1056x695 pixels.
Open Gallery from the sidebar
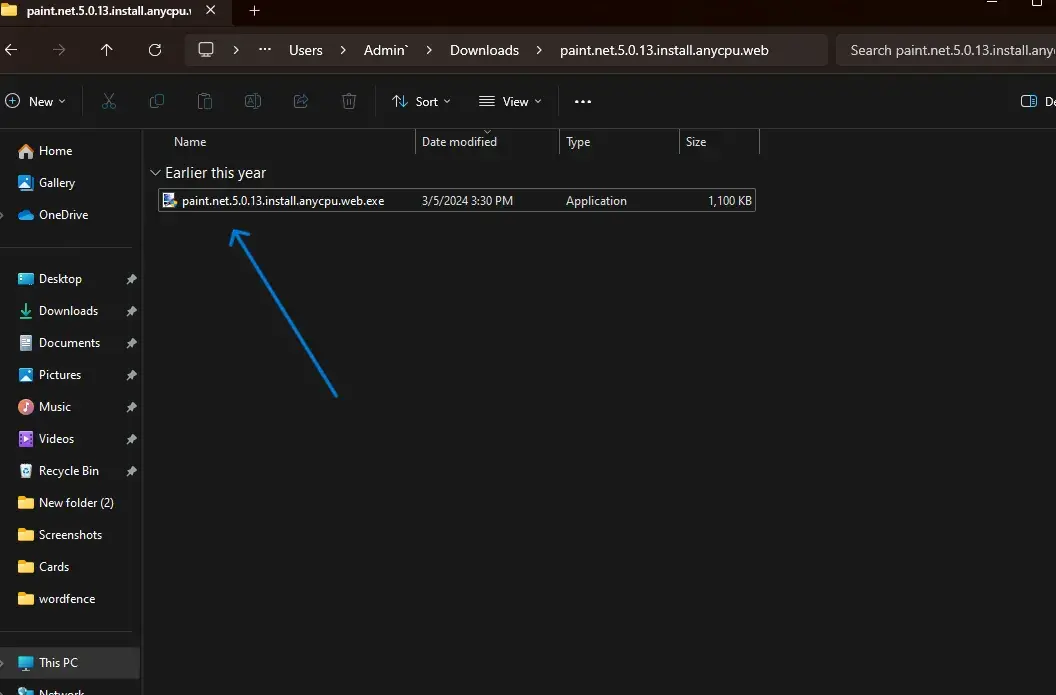[56, 183]
